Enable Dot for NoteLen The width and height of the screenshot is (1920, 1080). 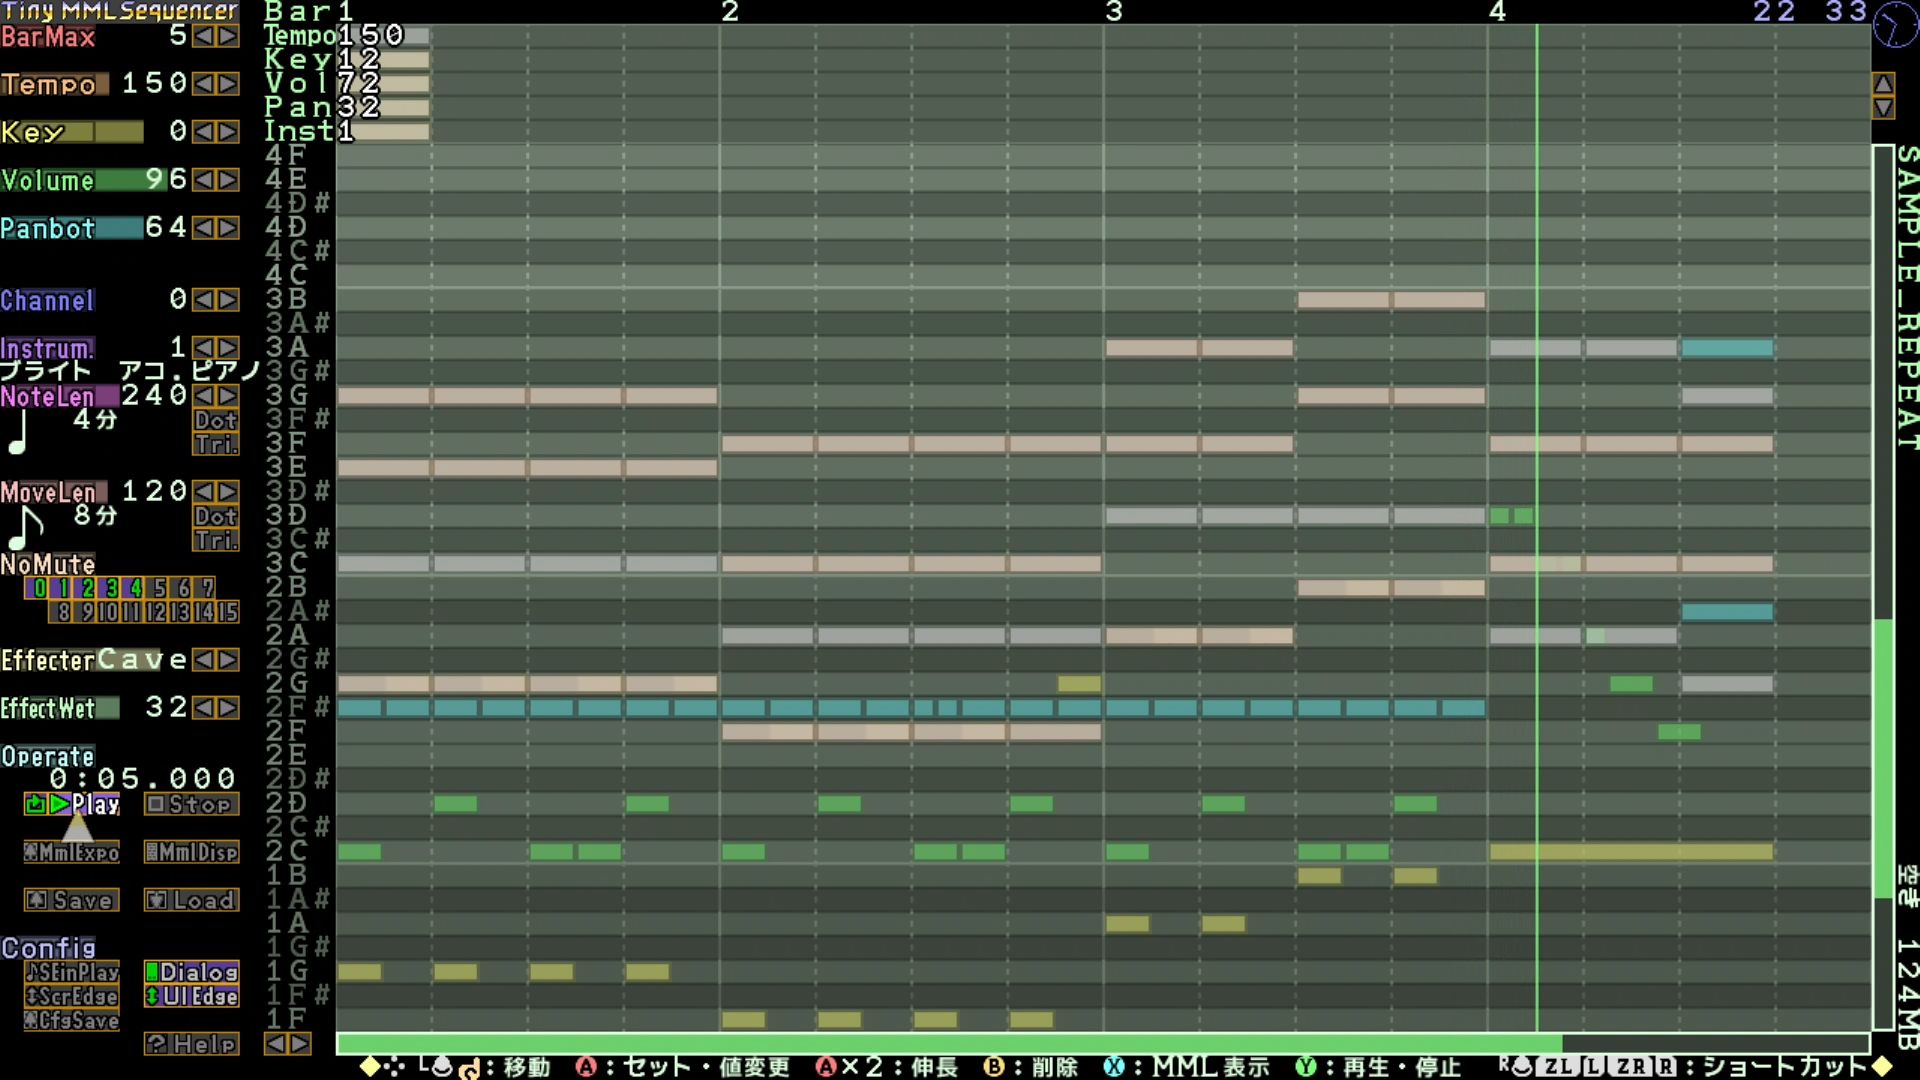(216, 420)
